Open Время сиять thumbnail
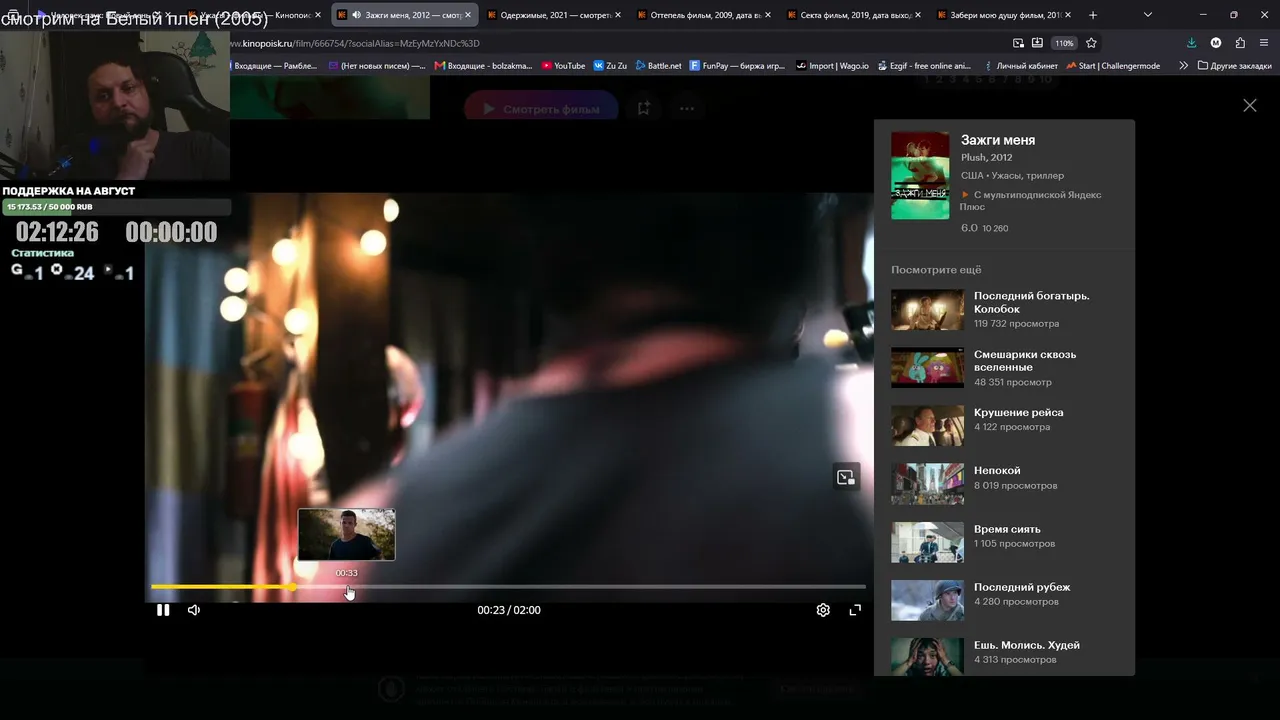The width and height of the screenshot is (1280, 720). click(927, 543)
